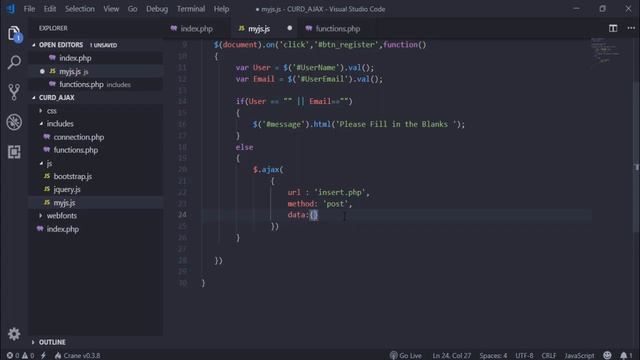
Task: Open the Source Control view
Action: [x=14, y=92]
